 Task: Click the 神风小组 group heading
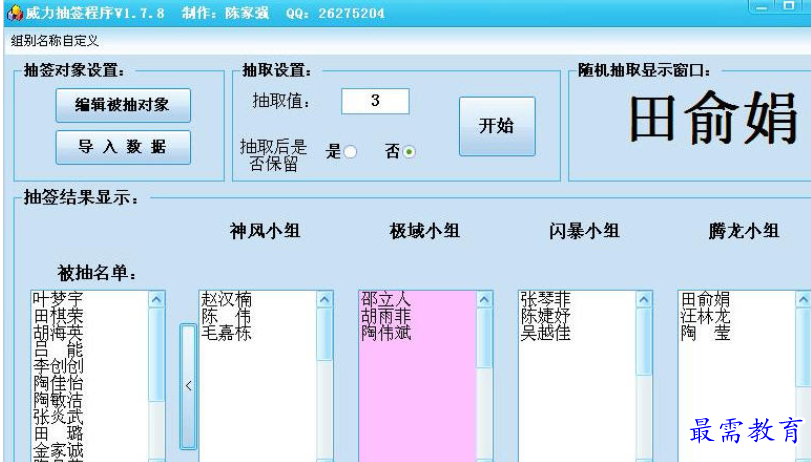pyautogui.click(x=265, y=231)
